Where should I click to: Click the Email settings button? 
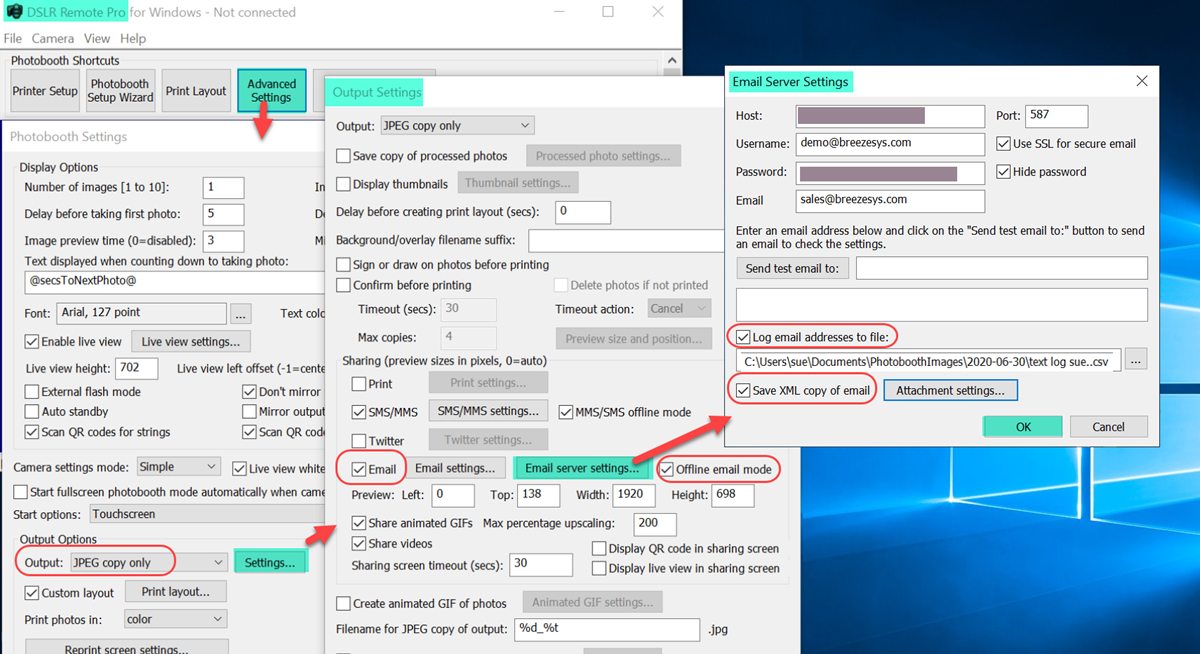455,468
